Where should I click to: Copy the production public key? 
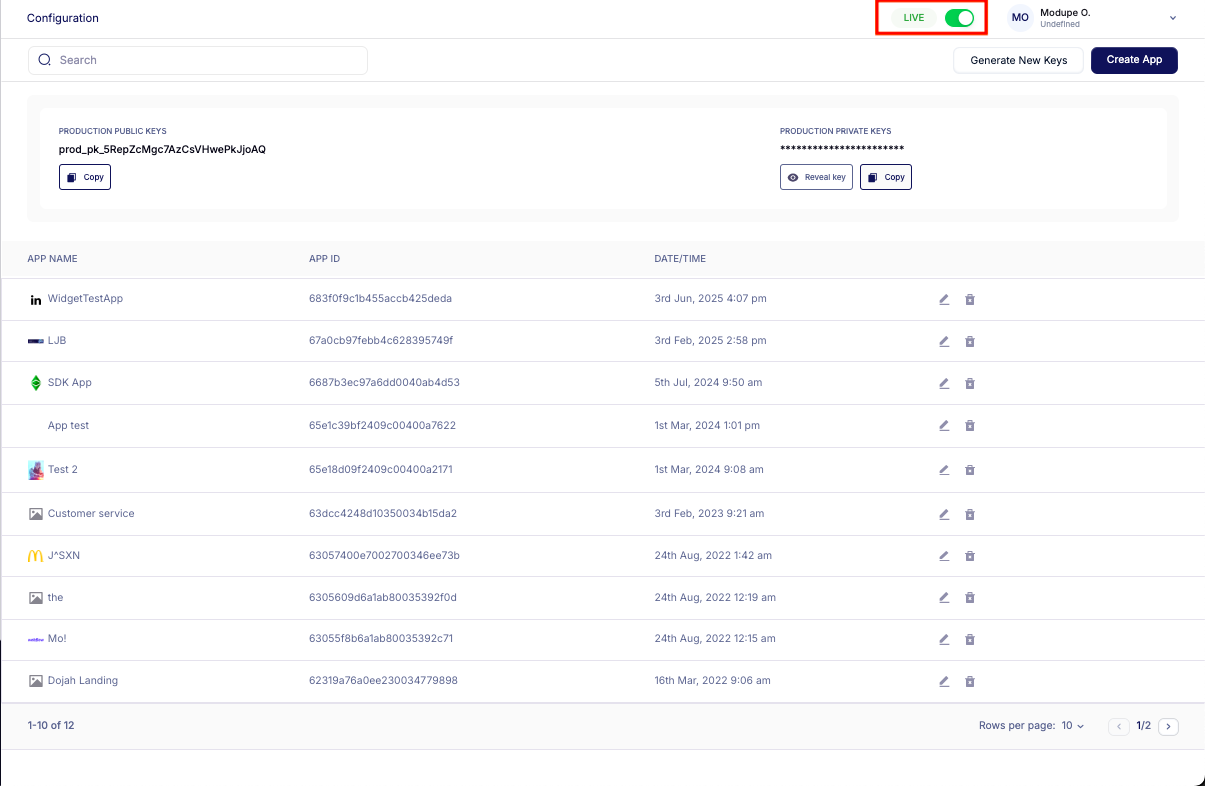(x=85, y=177)
